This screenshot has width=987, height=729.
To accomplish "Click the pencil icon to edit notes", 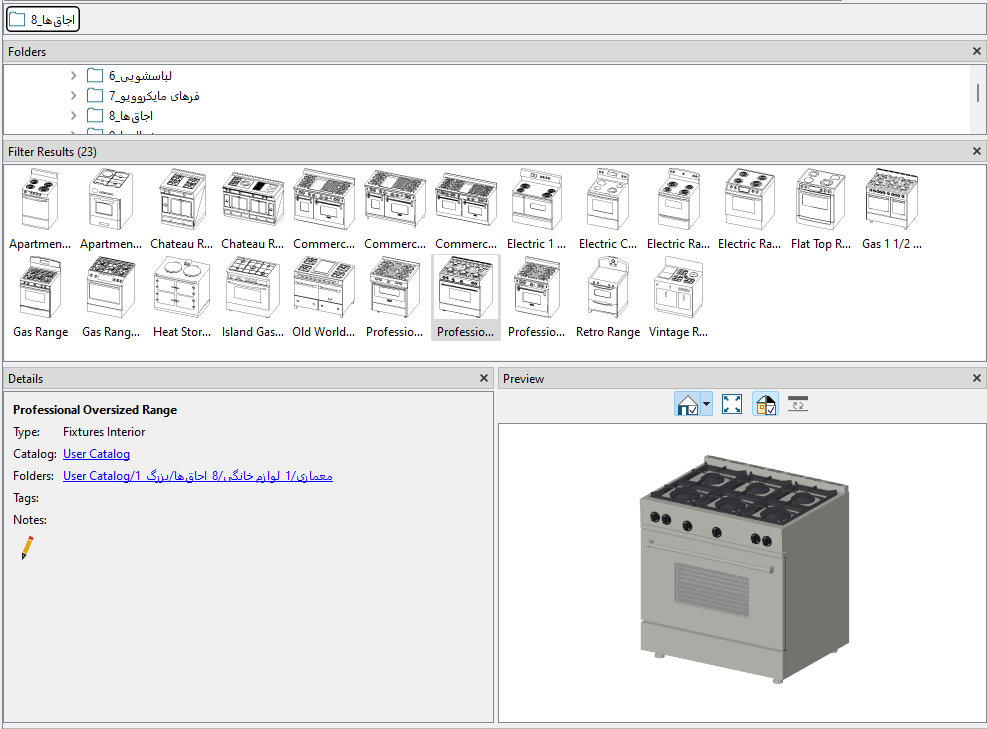I will coord(27,547).
